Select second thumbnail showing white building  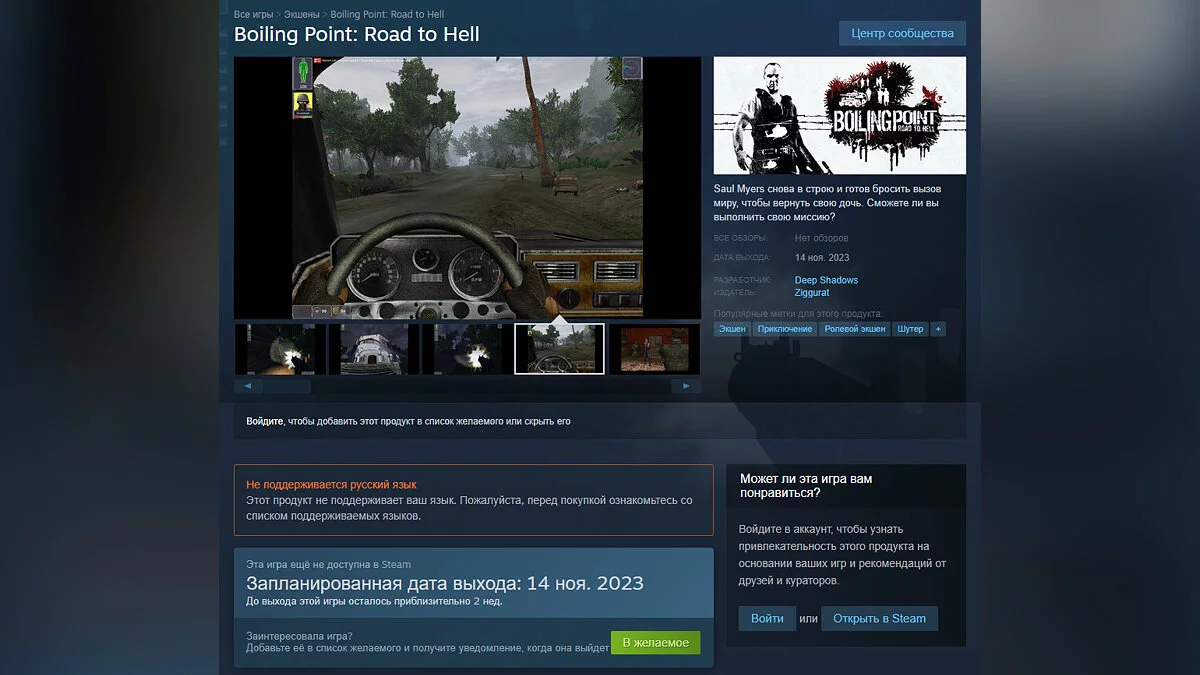[373, 348]
